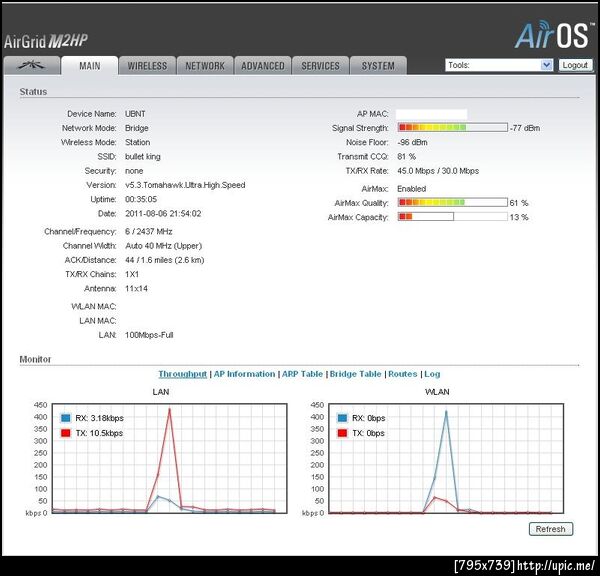The width and height of the screenshot is (600, 576).
Task: Click 'TX: 10.5kbps' in LAN legend
Action: pyautogui.click(x=99, y=433)
